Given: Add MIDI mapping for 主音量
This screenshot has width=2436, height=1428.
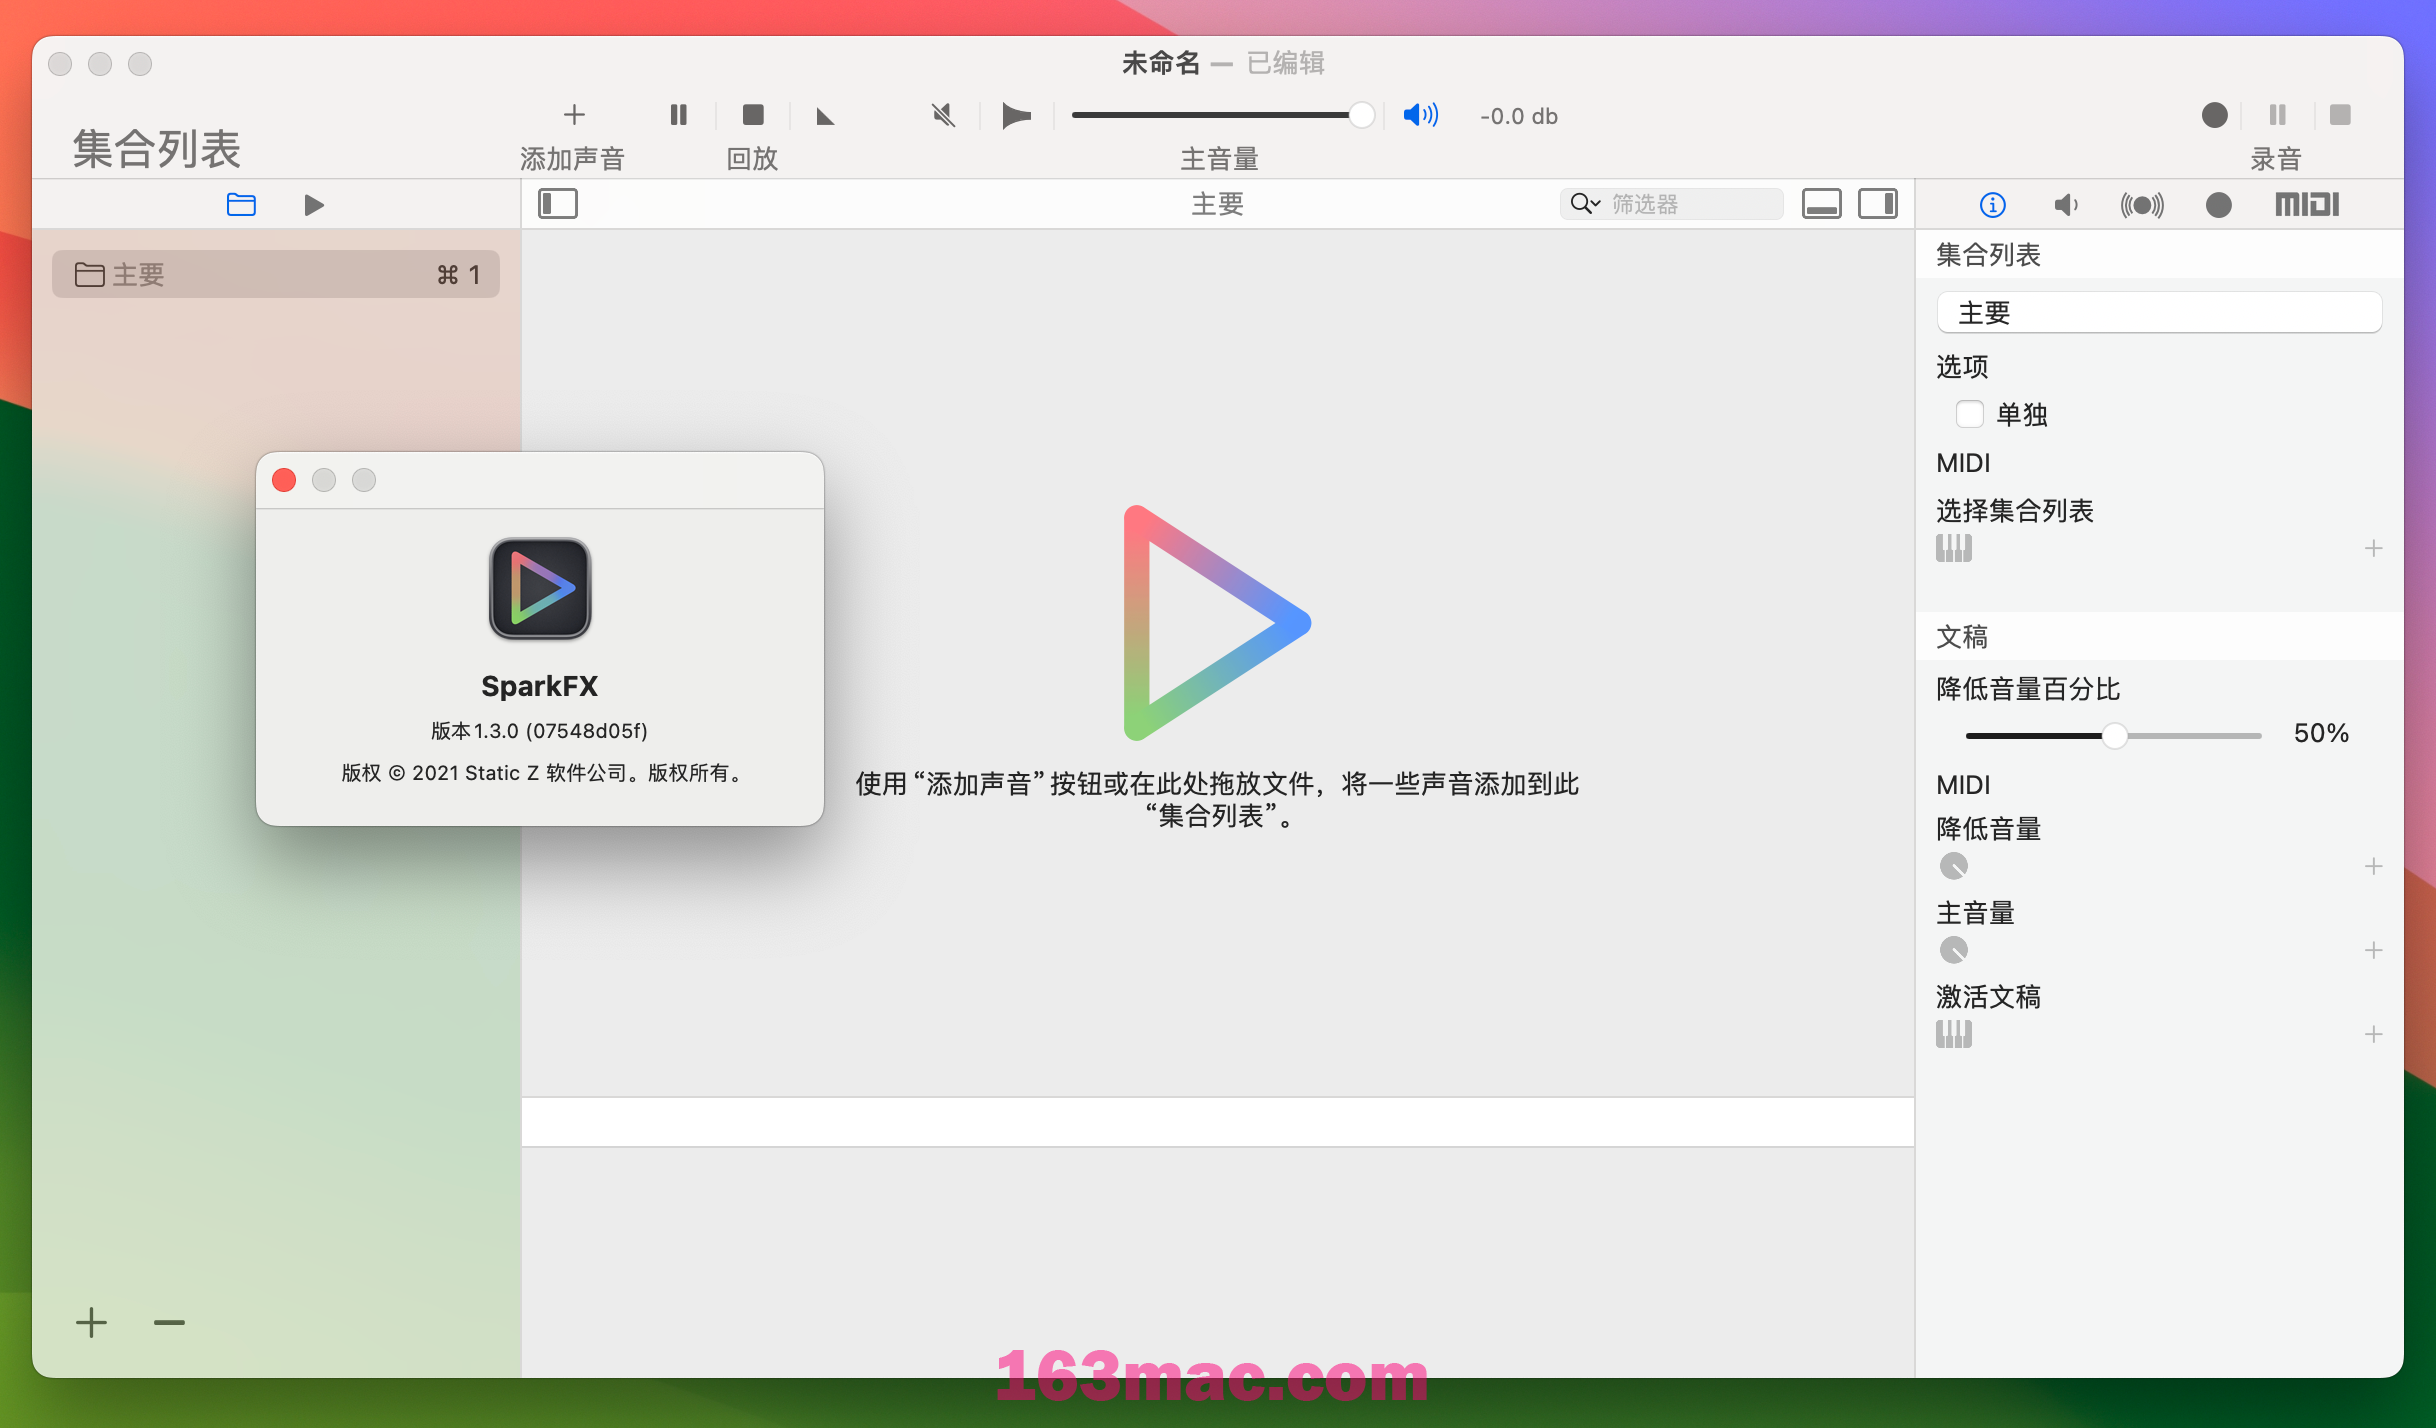Looking at the screenshot, I should 2373,950.
